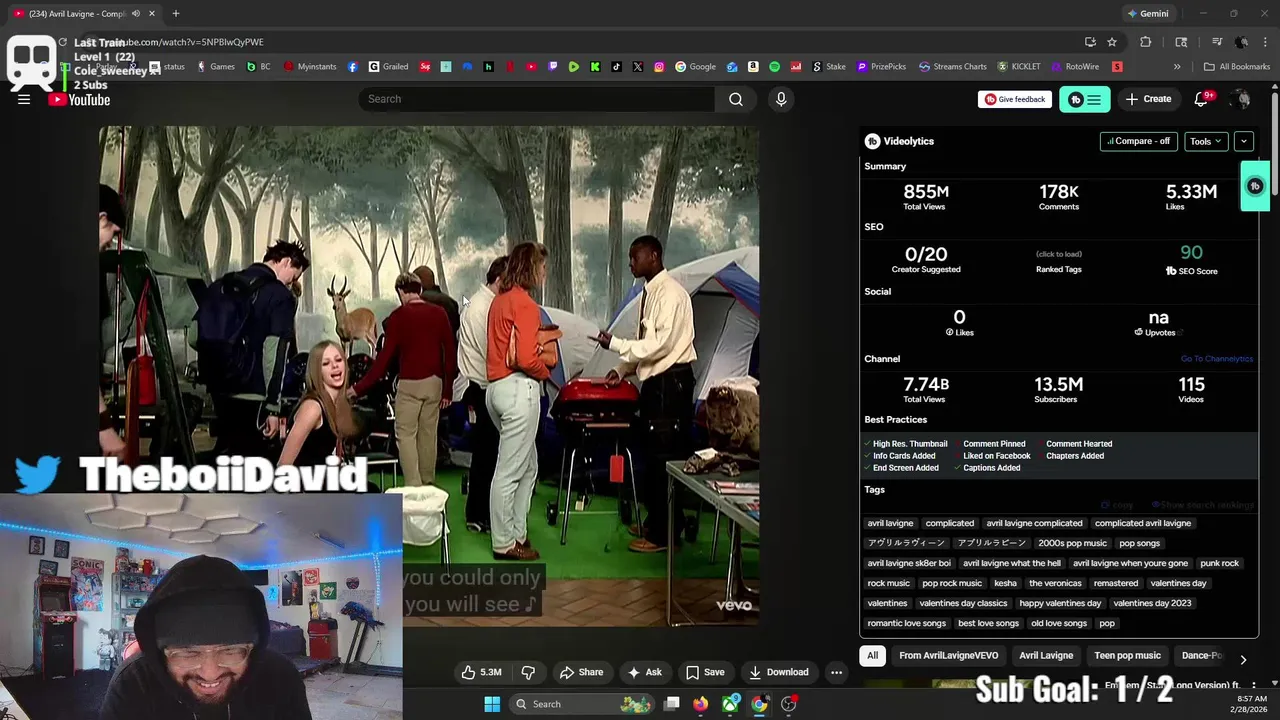Click the 'kesha' tag
1280x720 pixels.
coord(1005,583)
